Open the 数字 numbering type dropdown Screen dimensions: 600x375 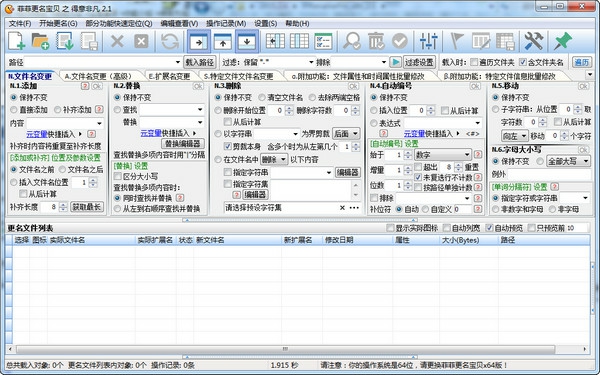443,155
